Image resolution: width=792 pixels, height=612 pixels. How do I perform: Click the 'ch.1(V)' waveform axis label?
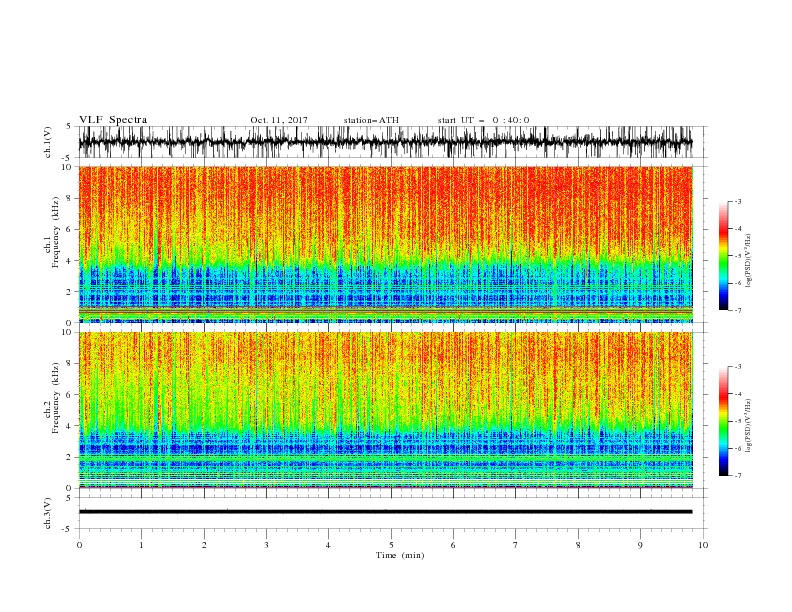[x=48, y=142]
